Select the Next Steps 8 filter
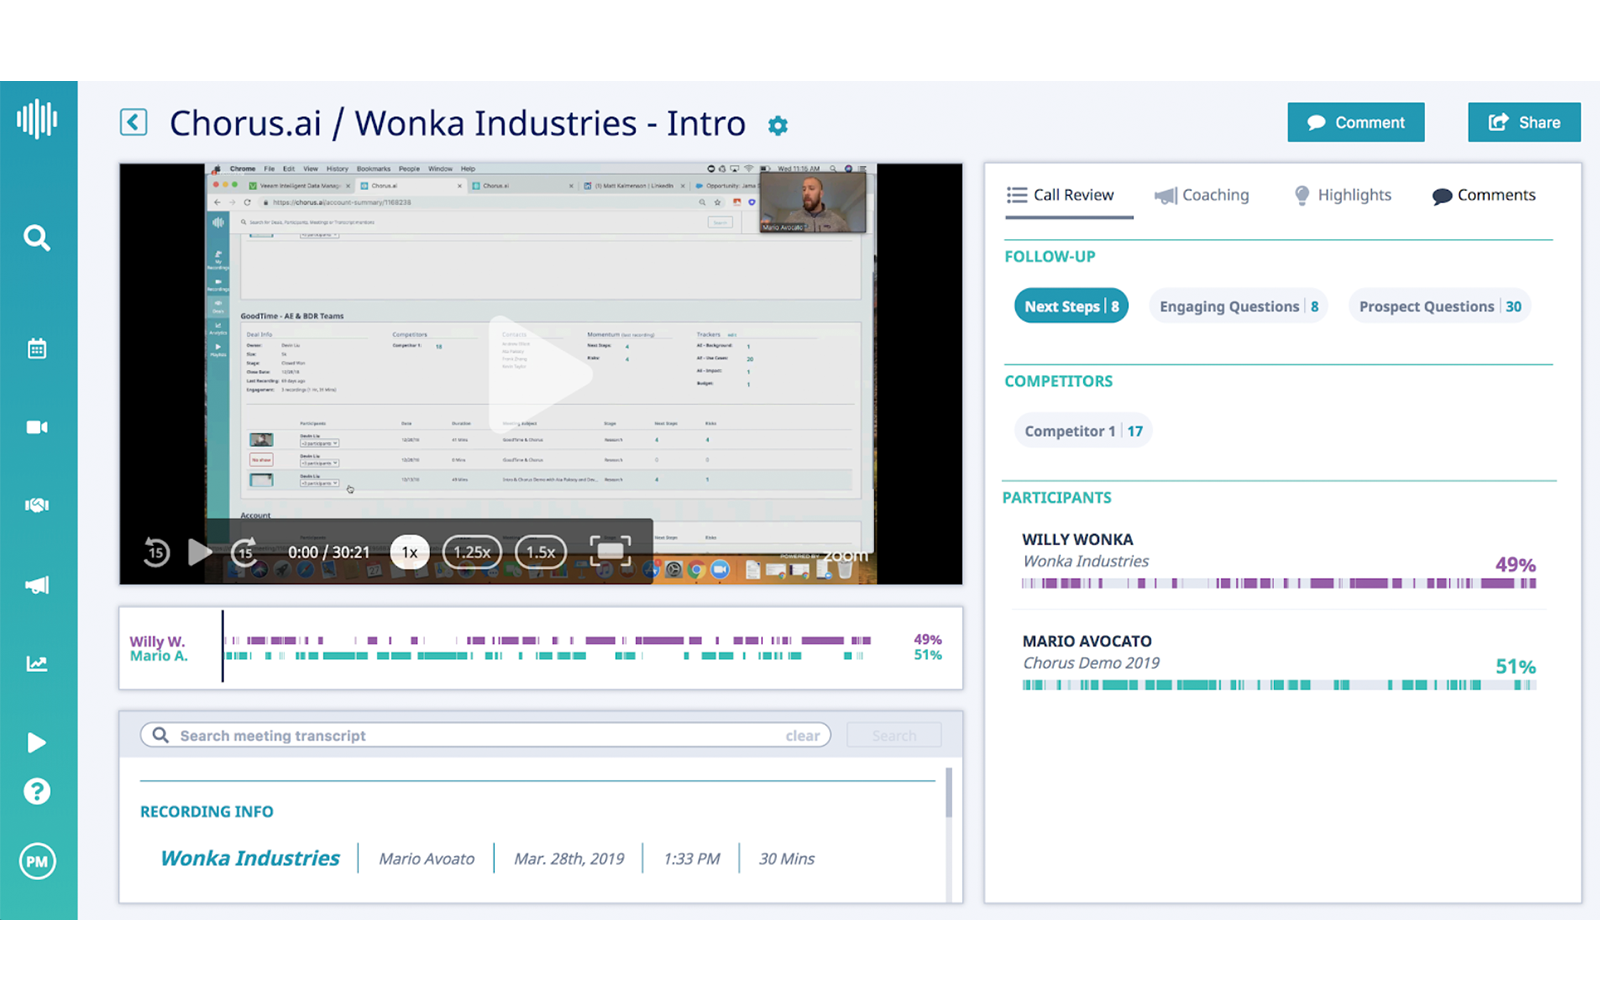This screenshot has width=1600, height=1000. point(1071,306)
